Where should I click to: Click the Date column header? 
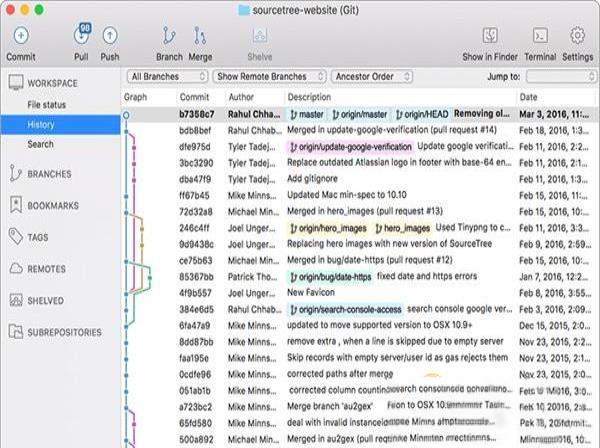click(x=528, y=97)
